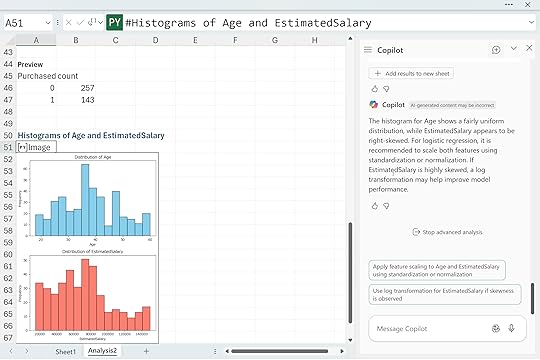
Task: Thumbs down the upper Copilot response
Action: tap(386, 89)
